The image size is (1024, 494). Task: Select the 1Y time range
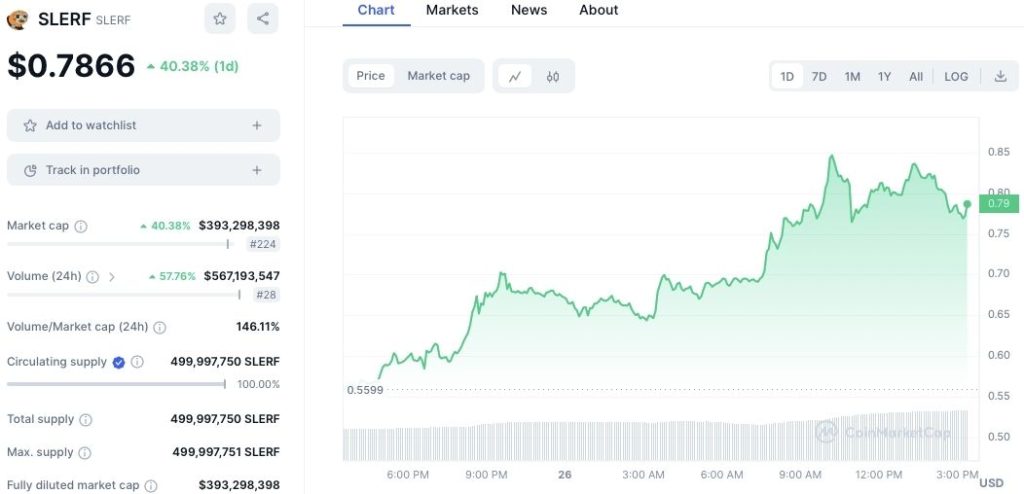point(884,76)
